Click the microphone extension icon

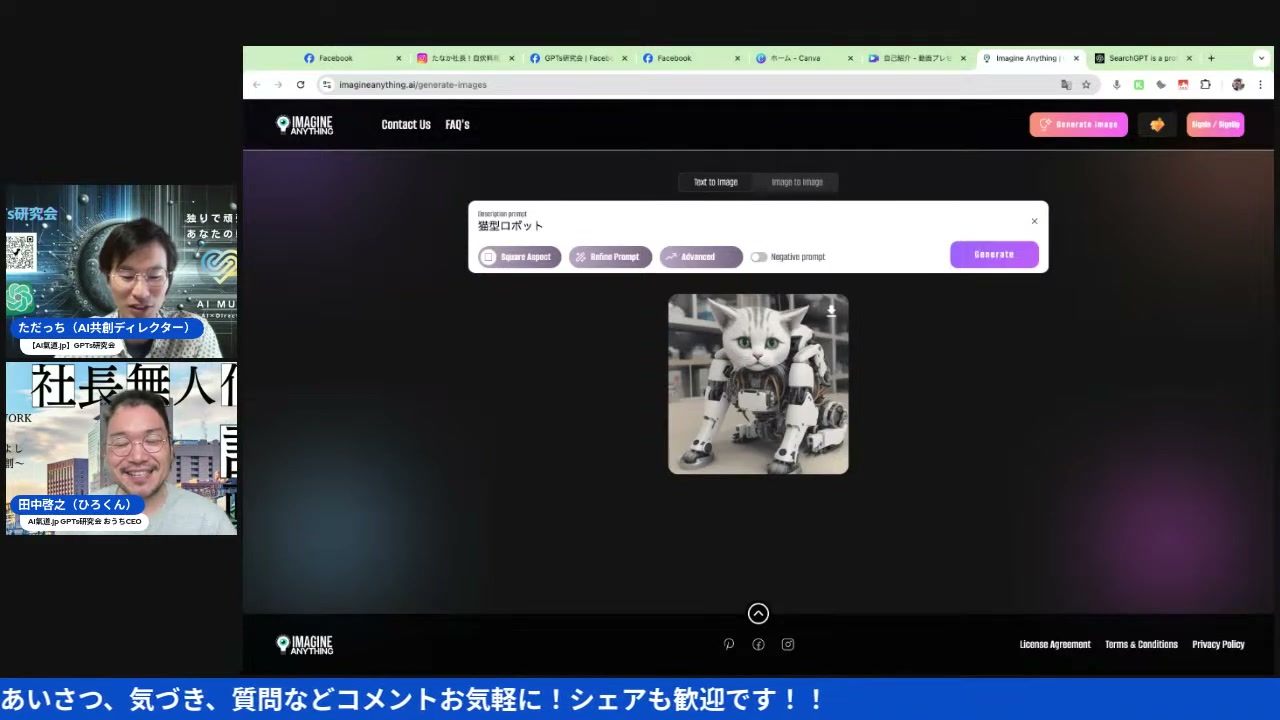point(1117,85)
